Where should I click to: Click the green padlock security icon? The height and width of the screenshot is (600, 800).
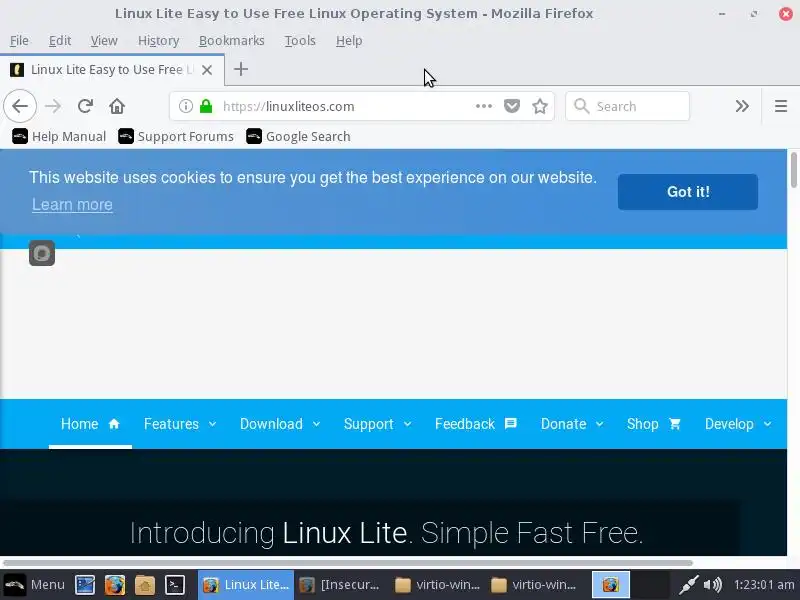206,106
